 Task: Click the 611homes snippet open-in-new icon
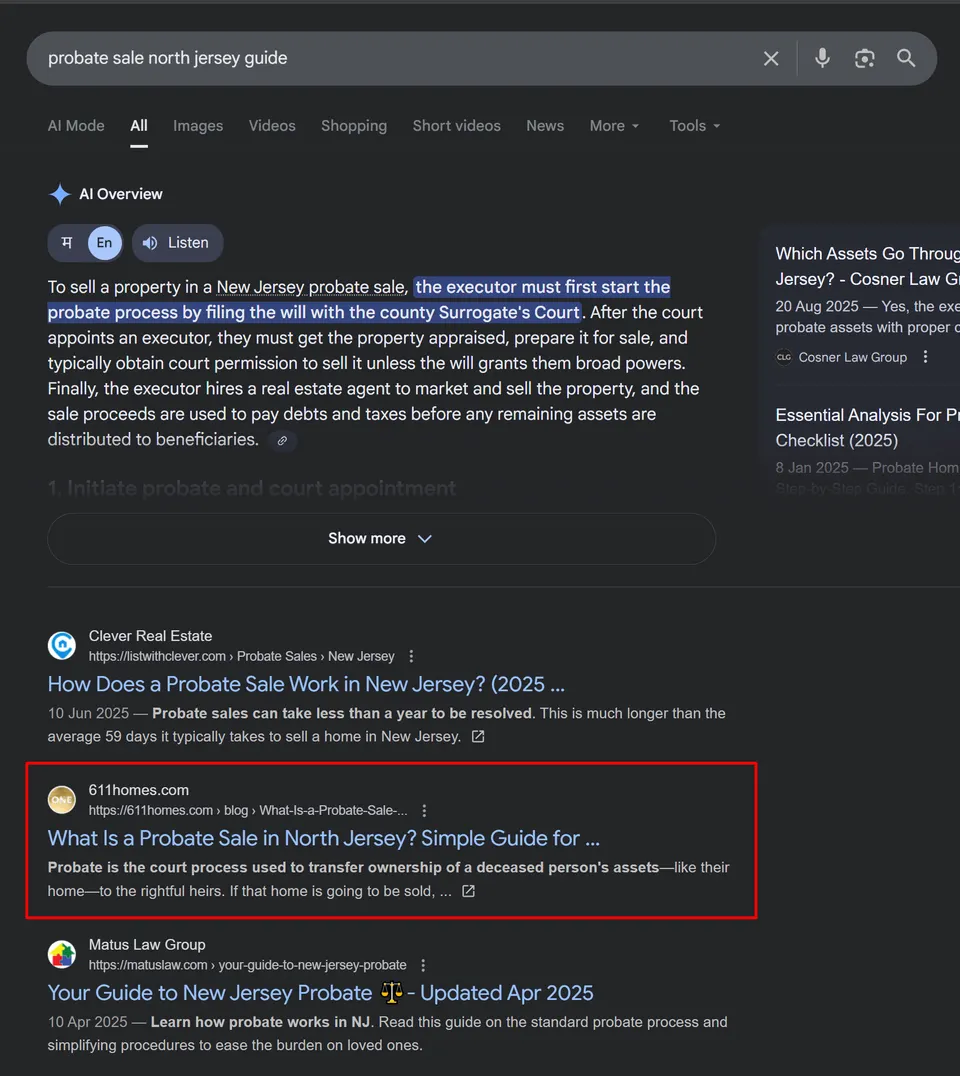tap(468, 891)
